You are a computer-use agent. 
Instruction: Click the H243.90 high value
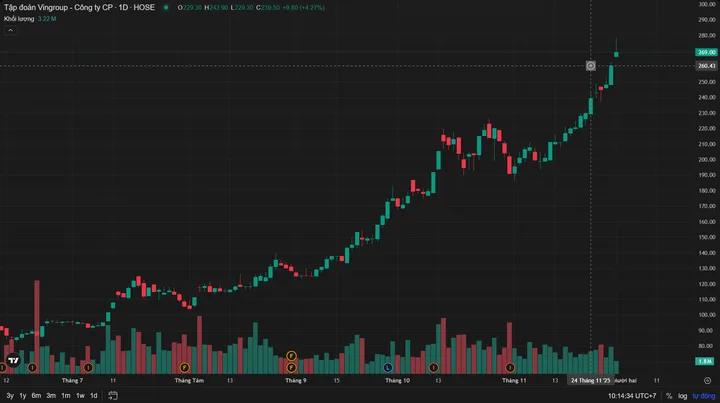pos(216,7)
